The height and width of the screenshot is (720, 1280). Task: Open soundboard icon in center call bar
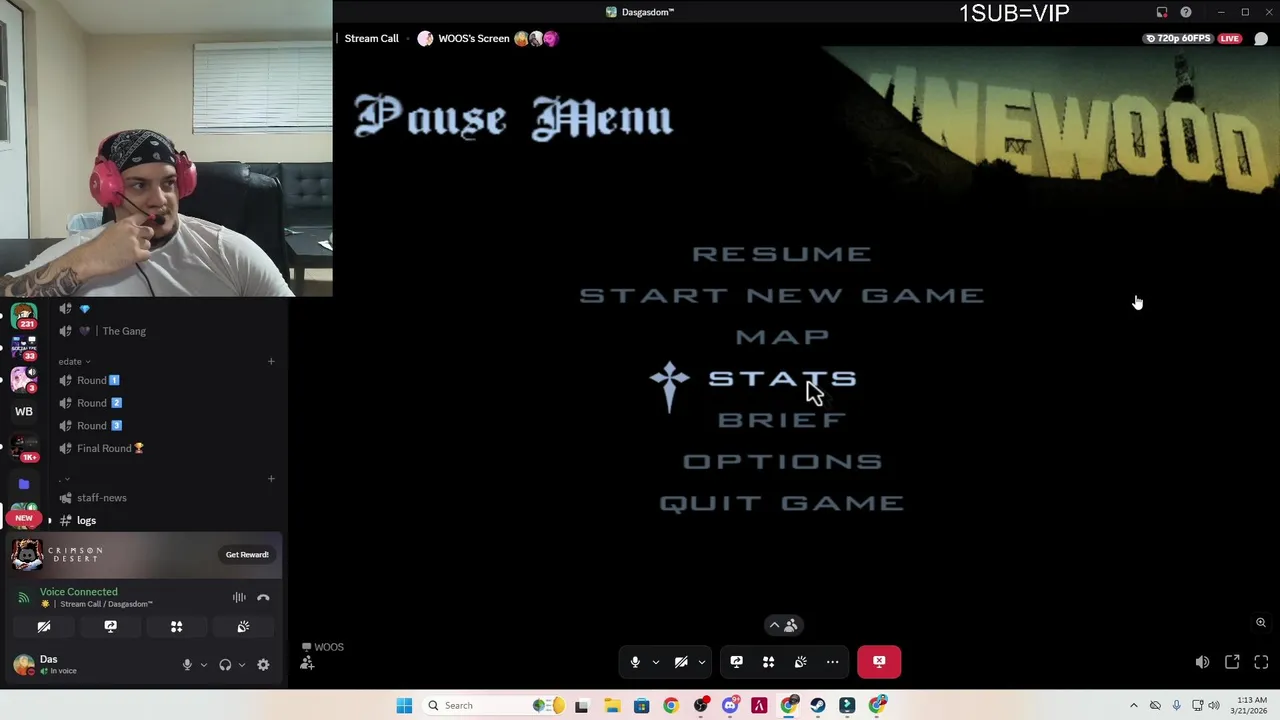click(x=800, y=662)
